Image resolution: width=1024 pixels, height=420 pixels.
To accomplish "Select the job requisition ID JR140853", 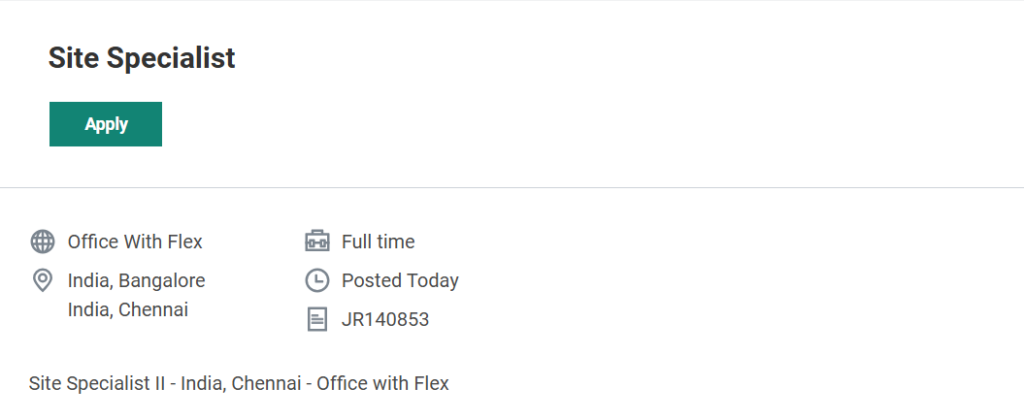I will (x=385, y=319).
